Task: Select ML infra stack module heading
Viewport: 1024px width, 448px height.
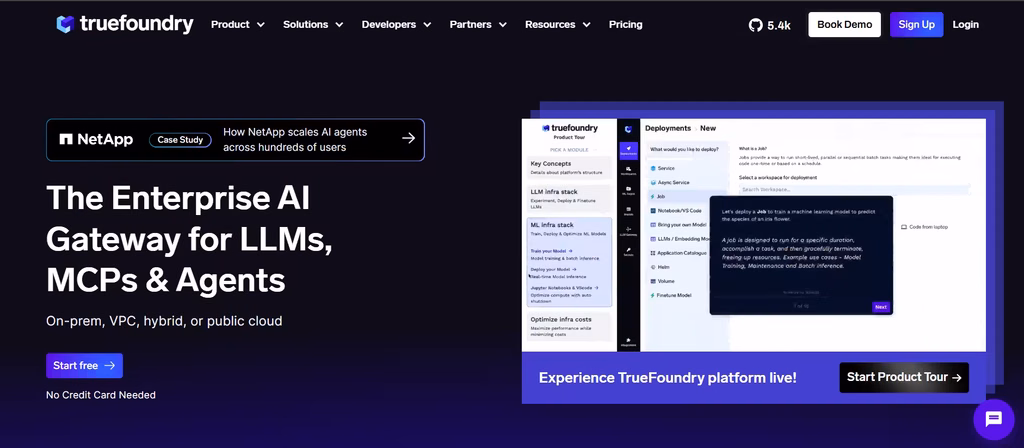Action: click(x=552, y=225)
